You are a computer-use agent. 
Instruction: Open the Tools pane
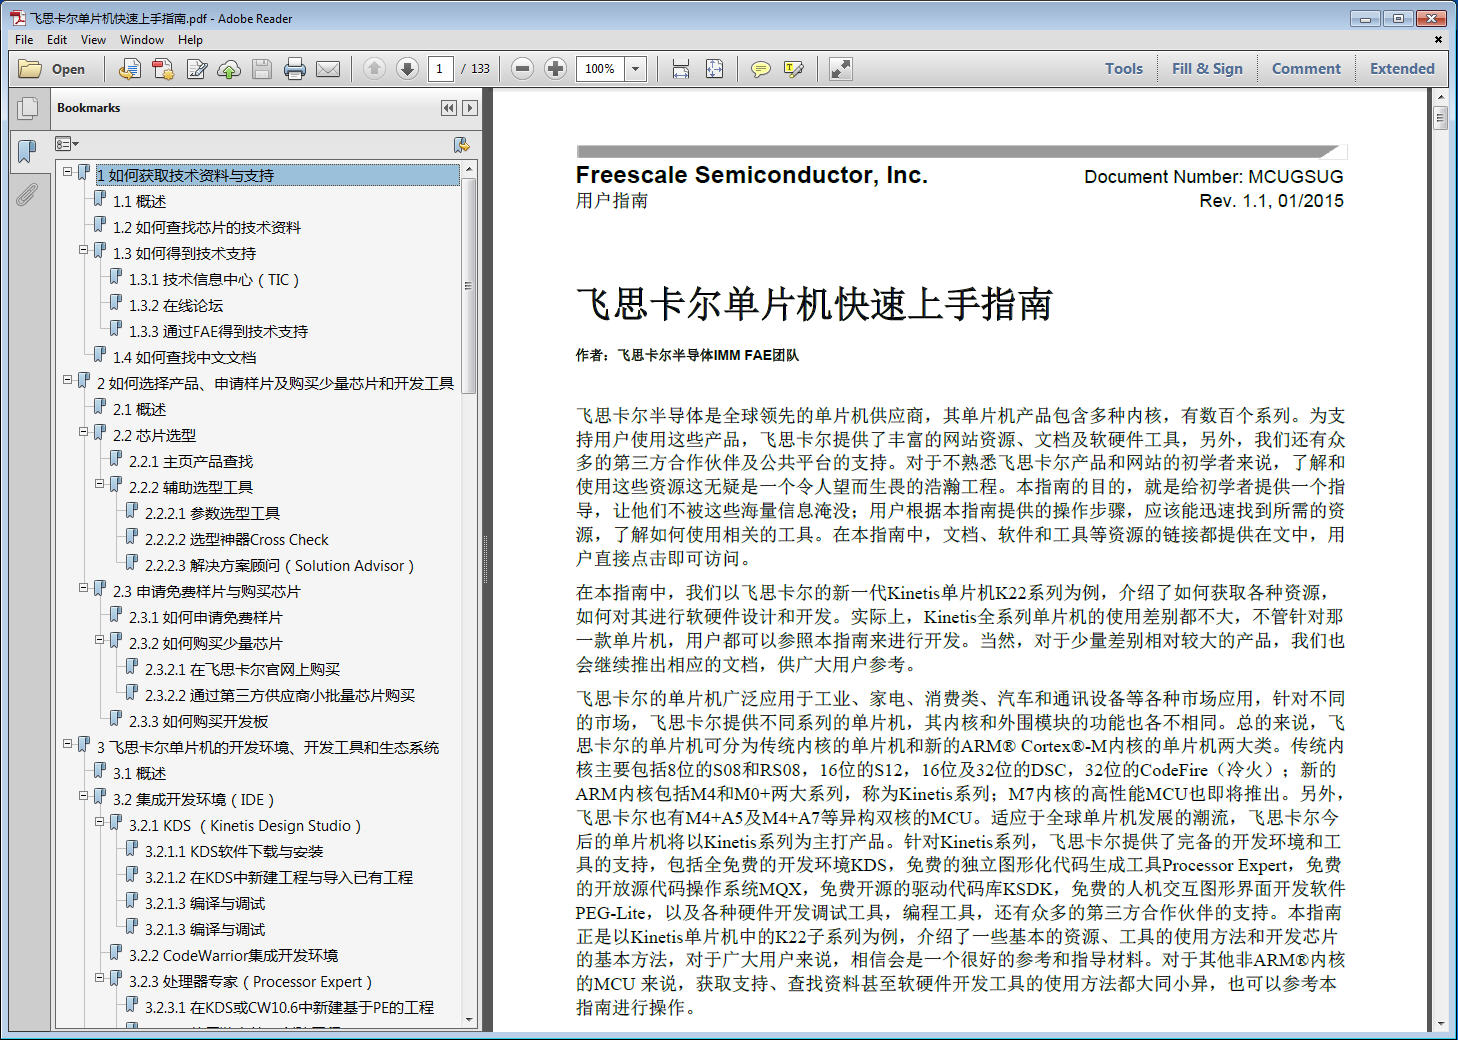click(x=1124, y=69)
